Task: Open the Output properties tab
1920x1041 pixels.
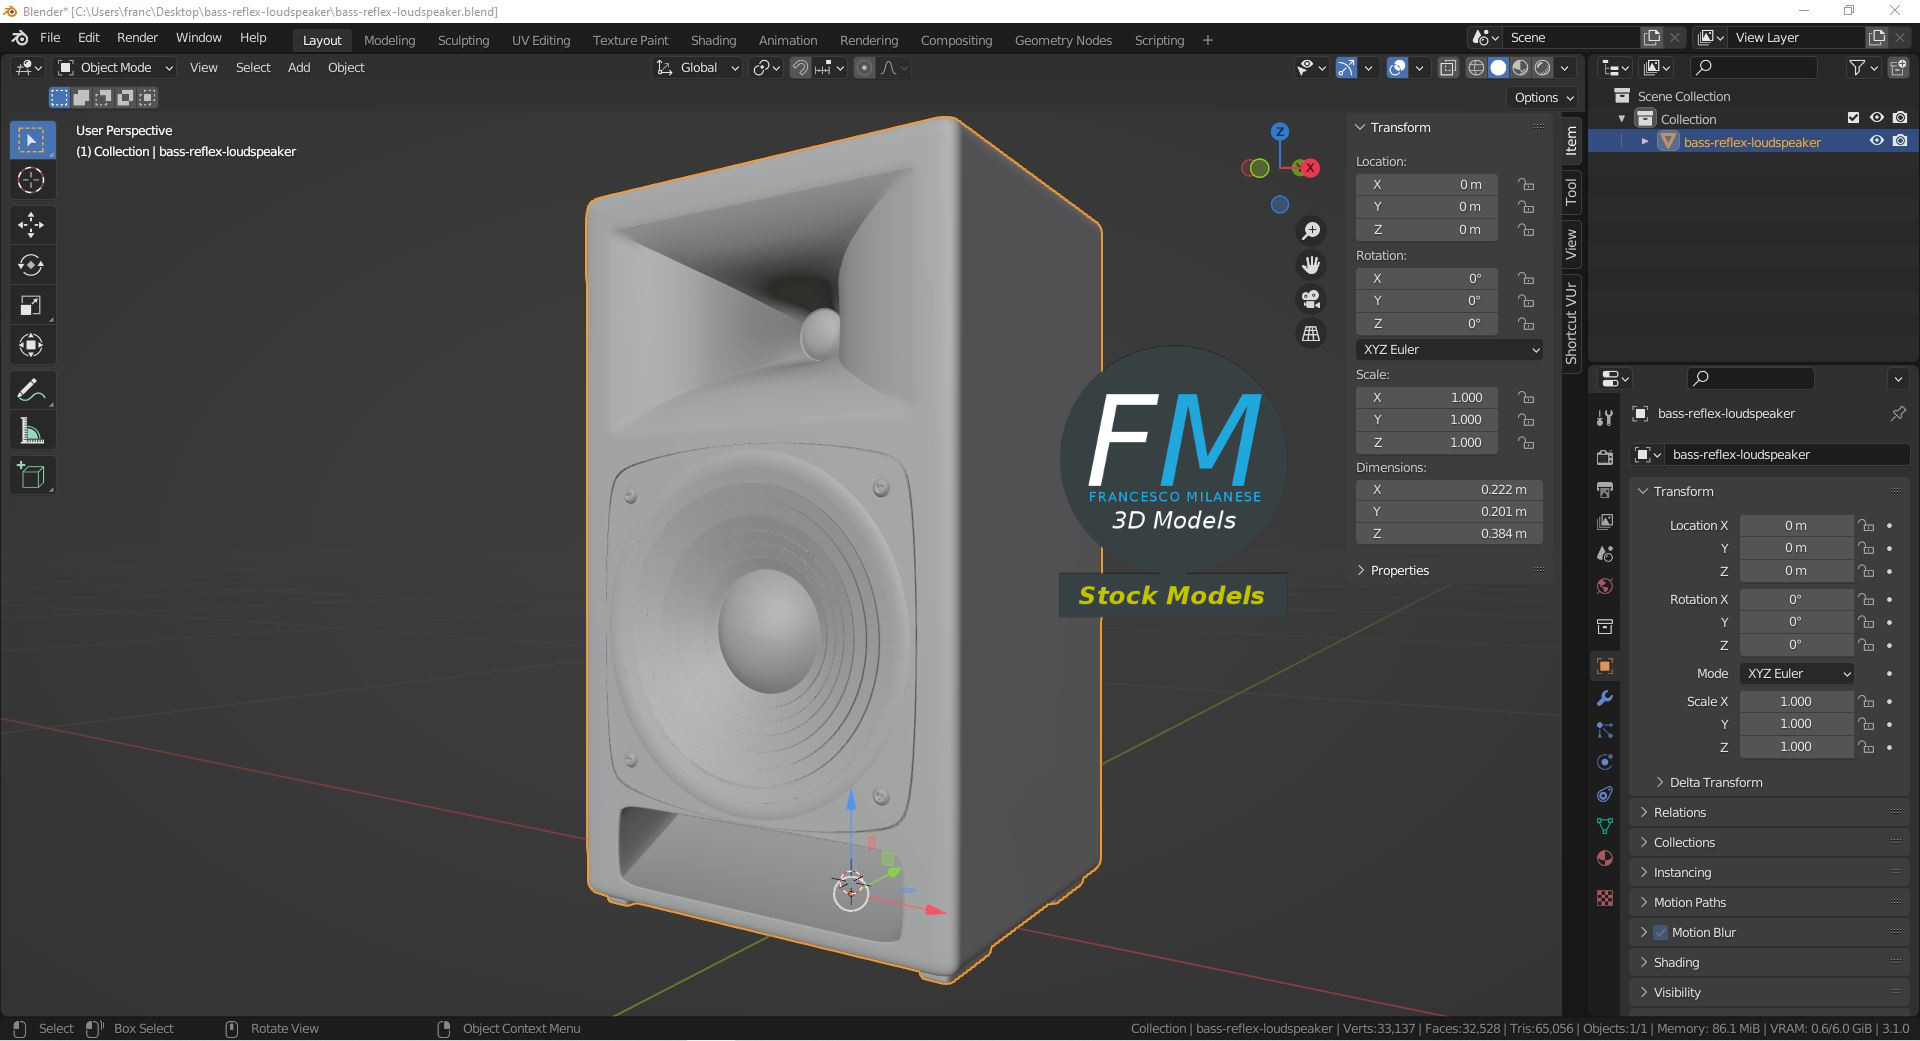Action: point(1605,490)
